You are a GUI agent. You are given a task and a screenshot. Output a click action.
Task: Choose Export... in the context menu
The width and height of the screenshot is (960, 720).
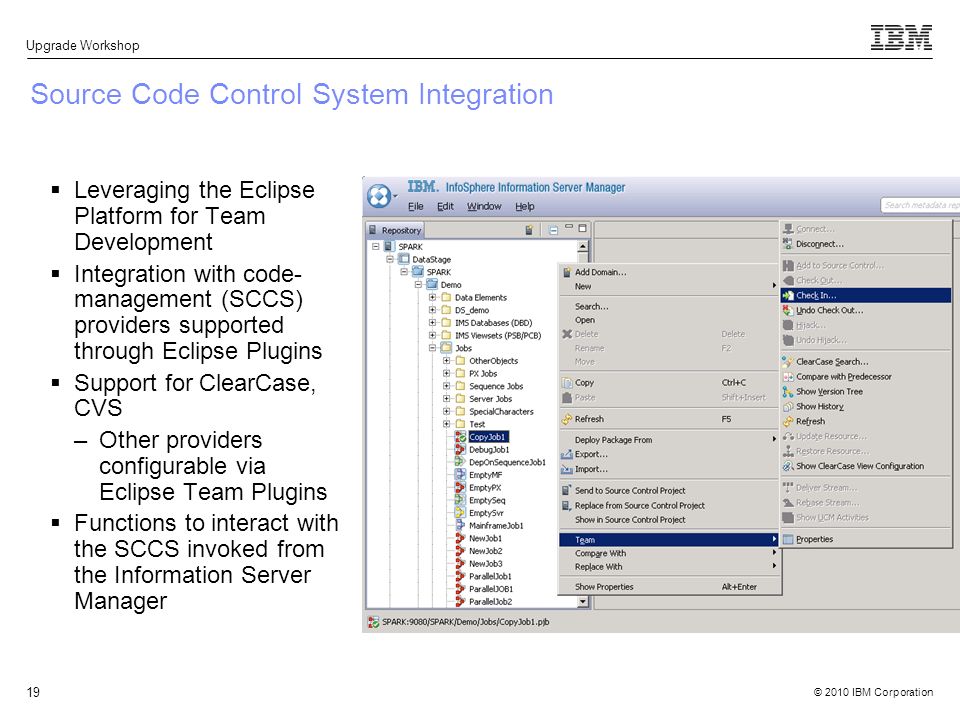pyautogui.click(x=669, y=454)
